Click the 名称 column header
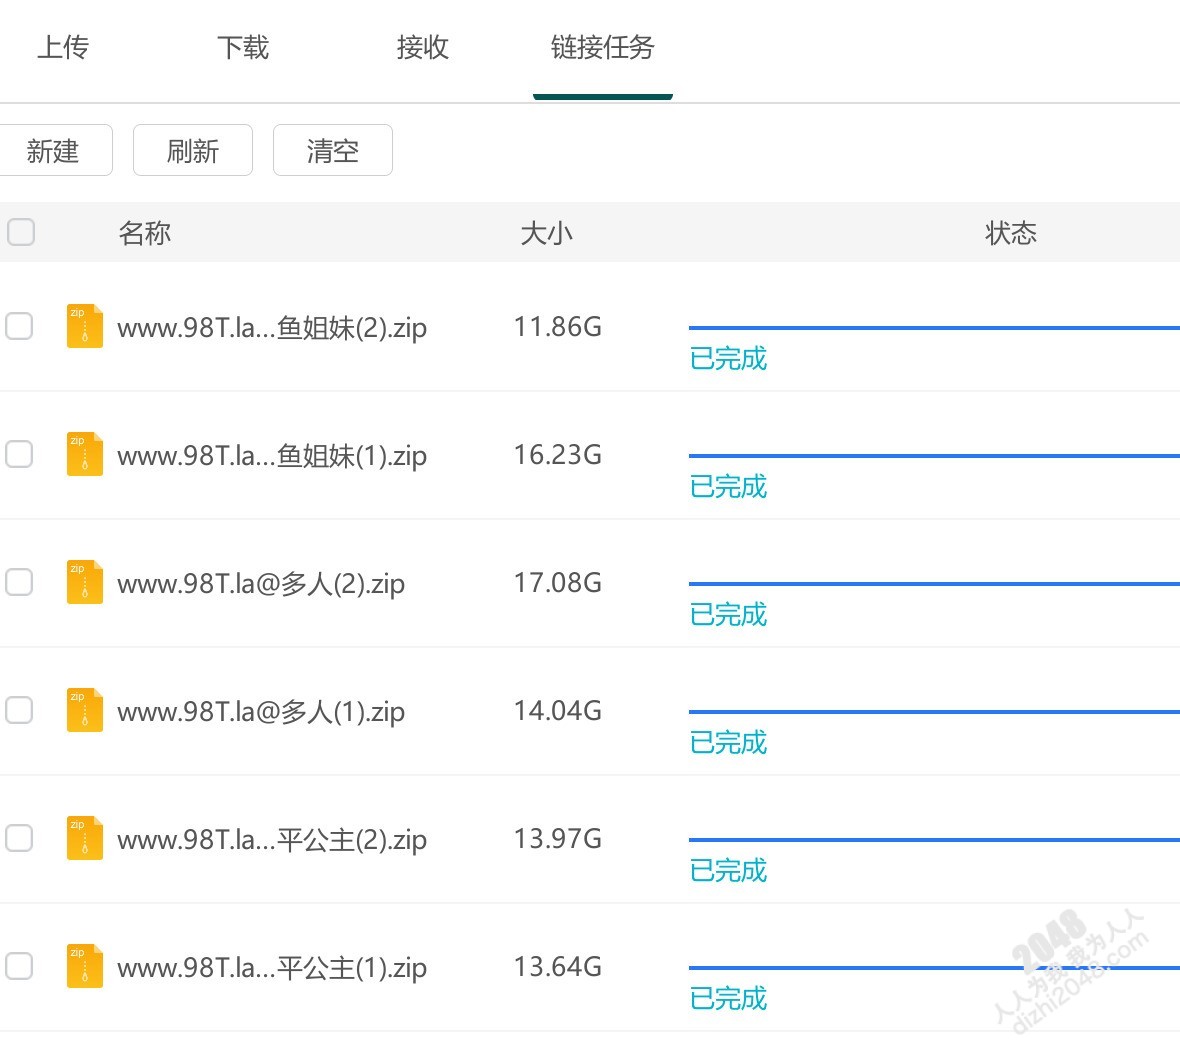Viewport: 1180px width, 1047px height. click(145, 233)
